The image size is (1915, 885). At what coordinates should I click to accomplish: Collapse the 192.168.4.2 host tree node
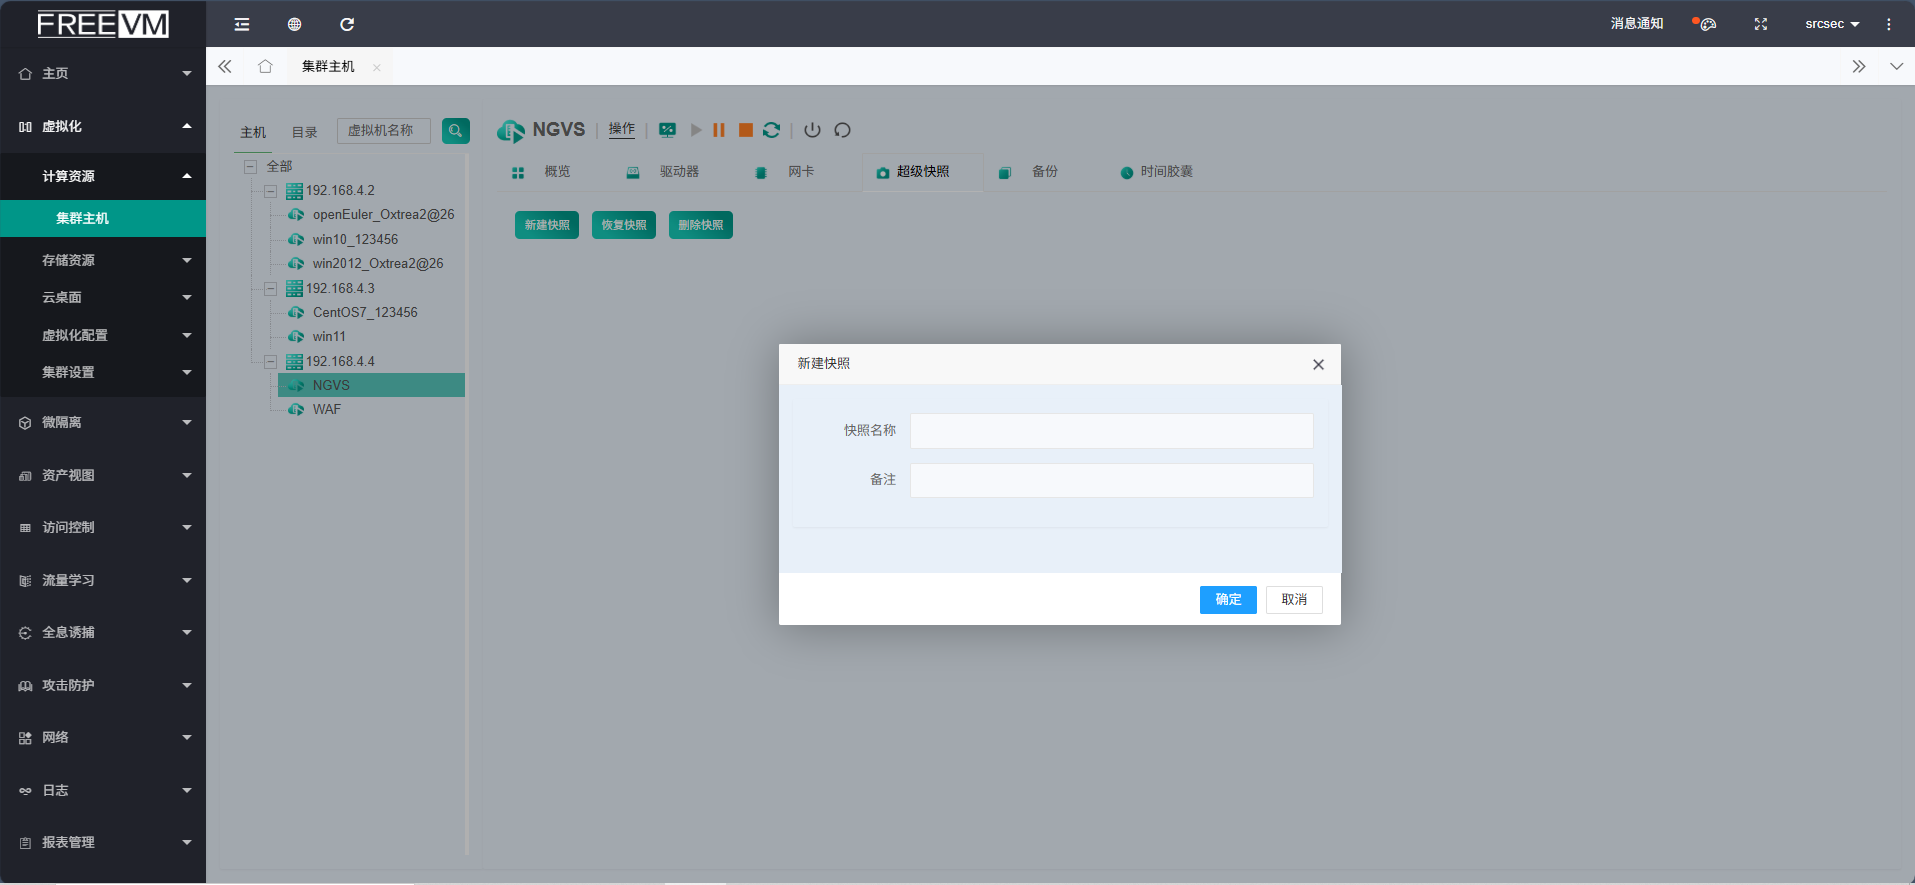coord(270,191)
